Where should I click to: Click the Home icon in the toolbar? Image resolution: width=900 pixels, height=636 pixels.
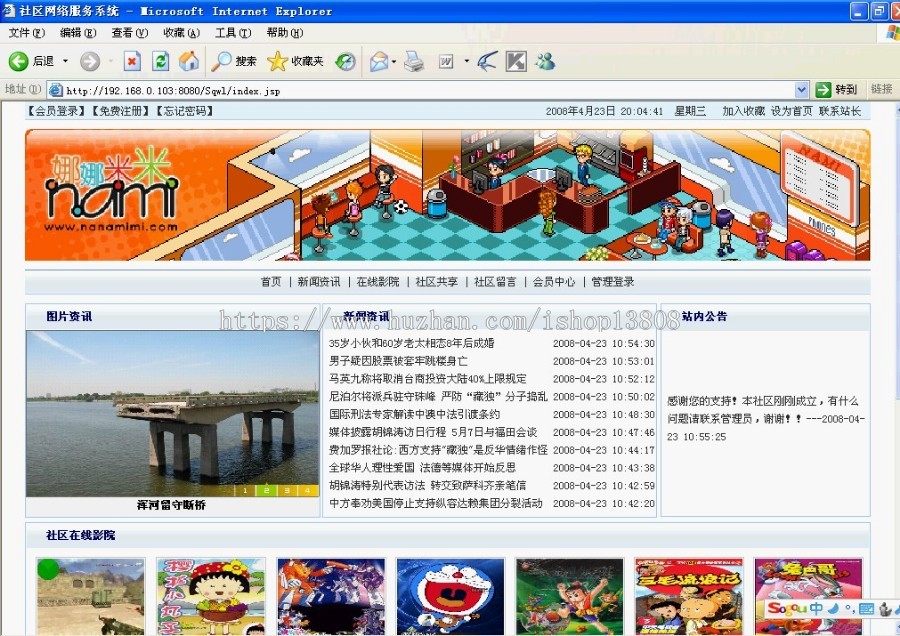[190, 61]
